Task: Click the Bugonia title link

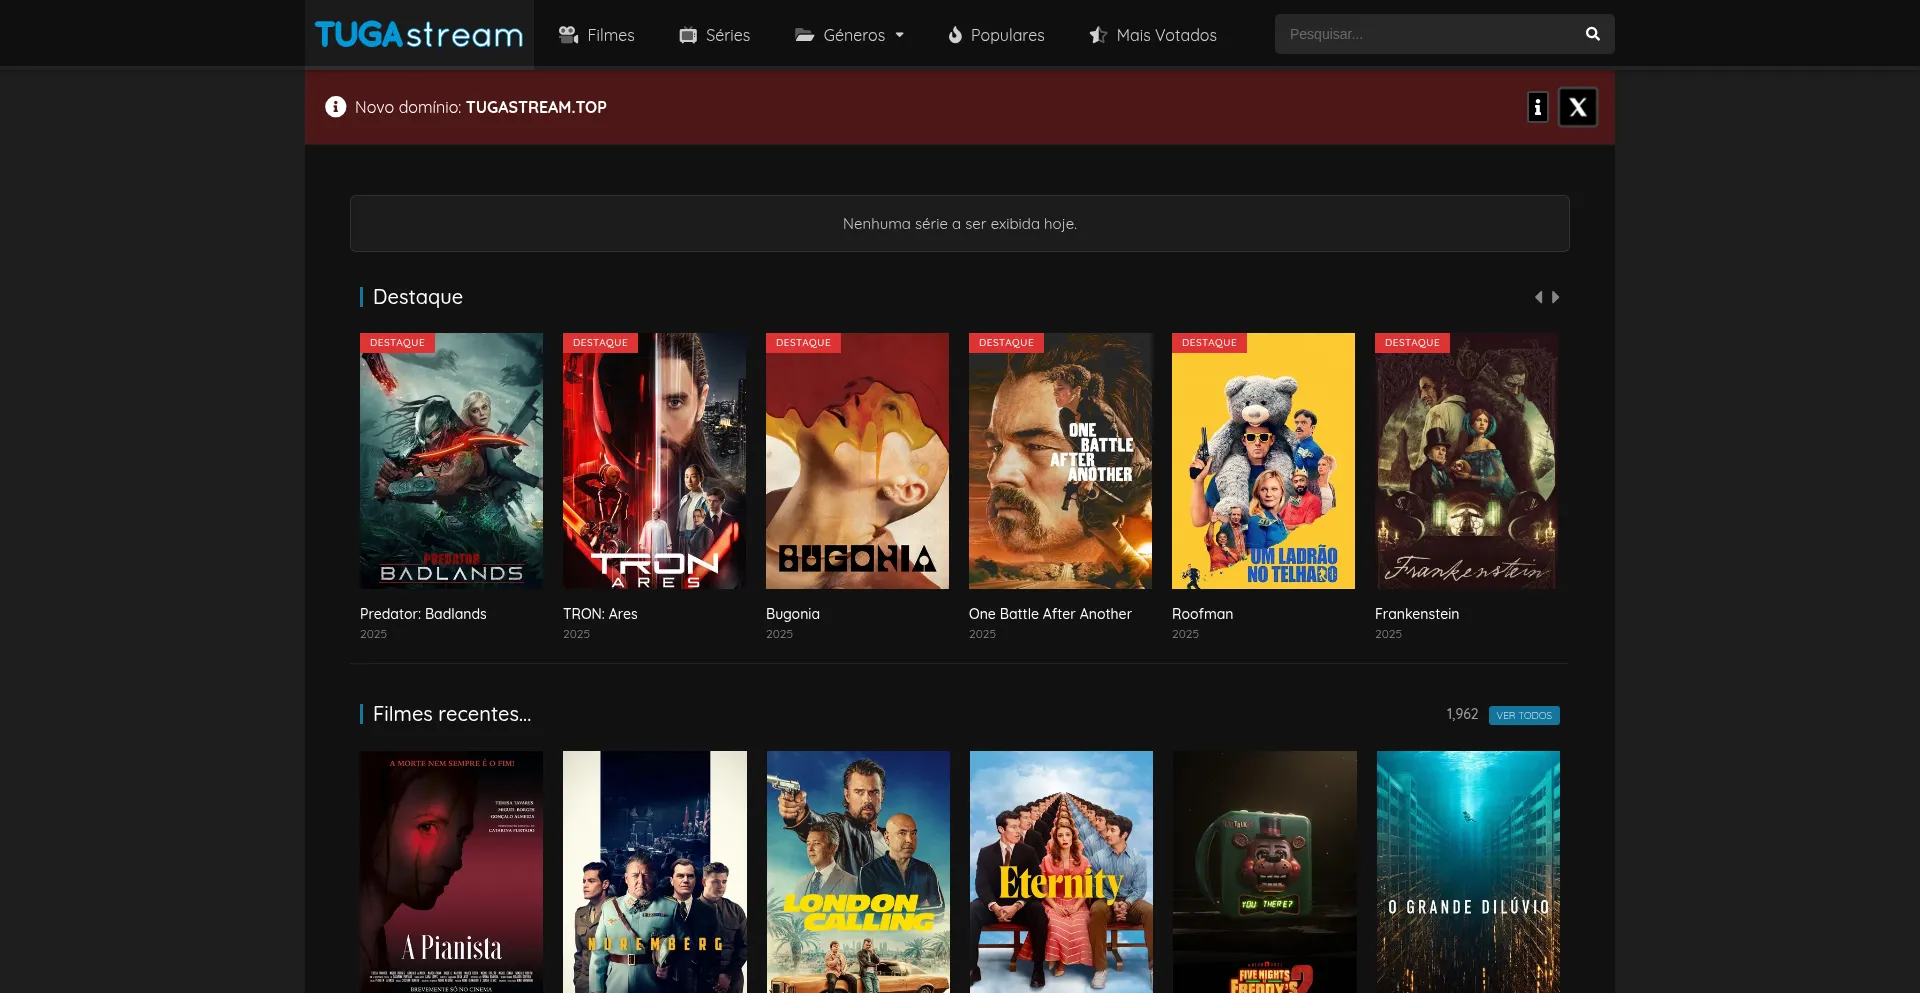Action: click(x=793, y=614)
